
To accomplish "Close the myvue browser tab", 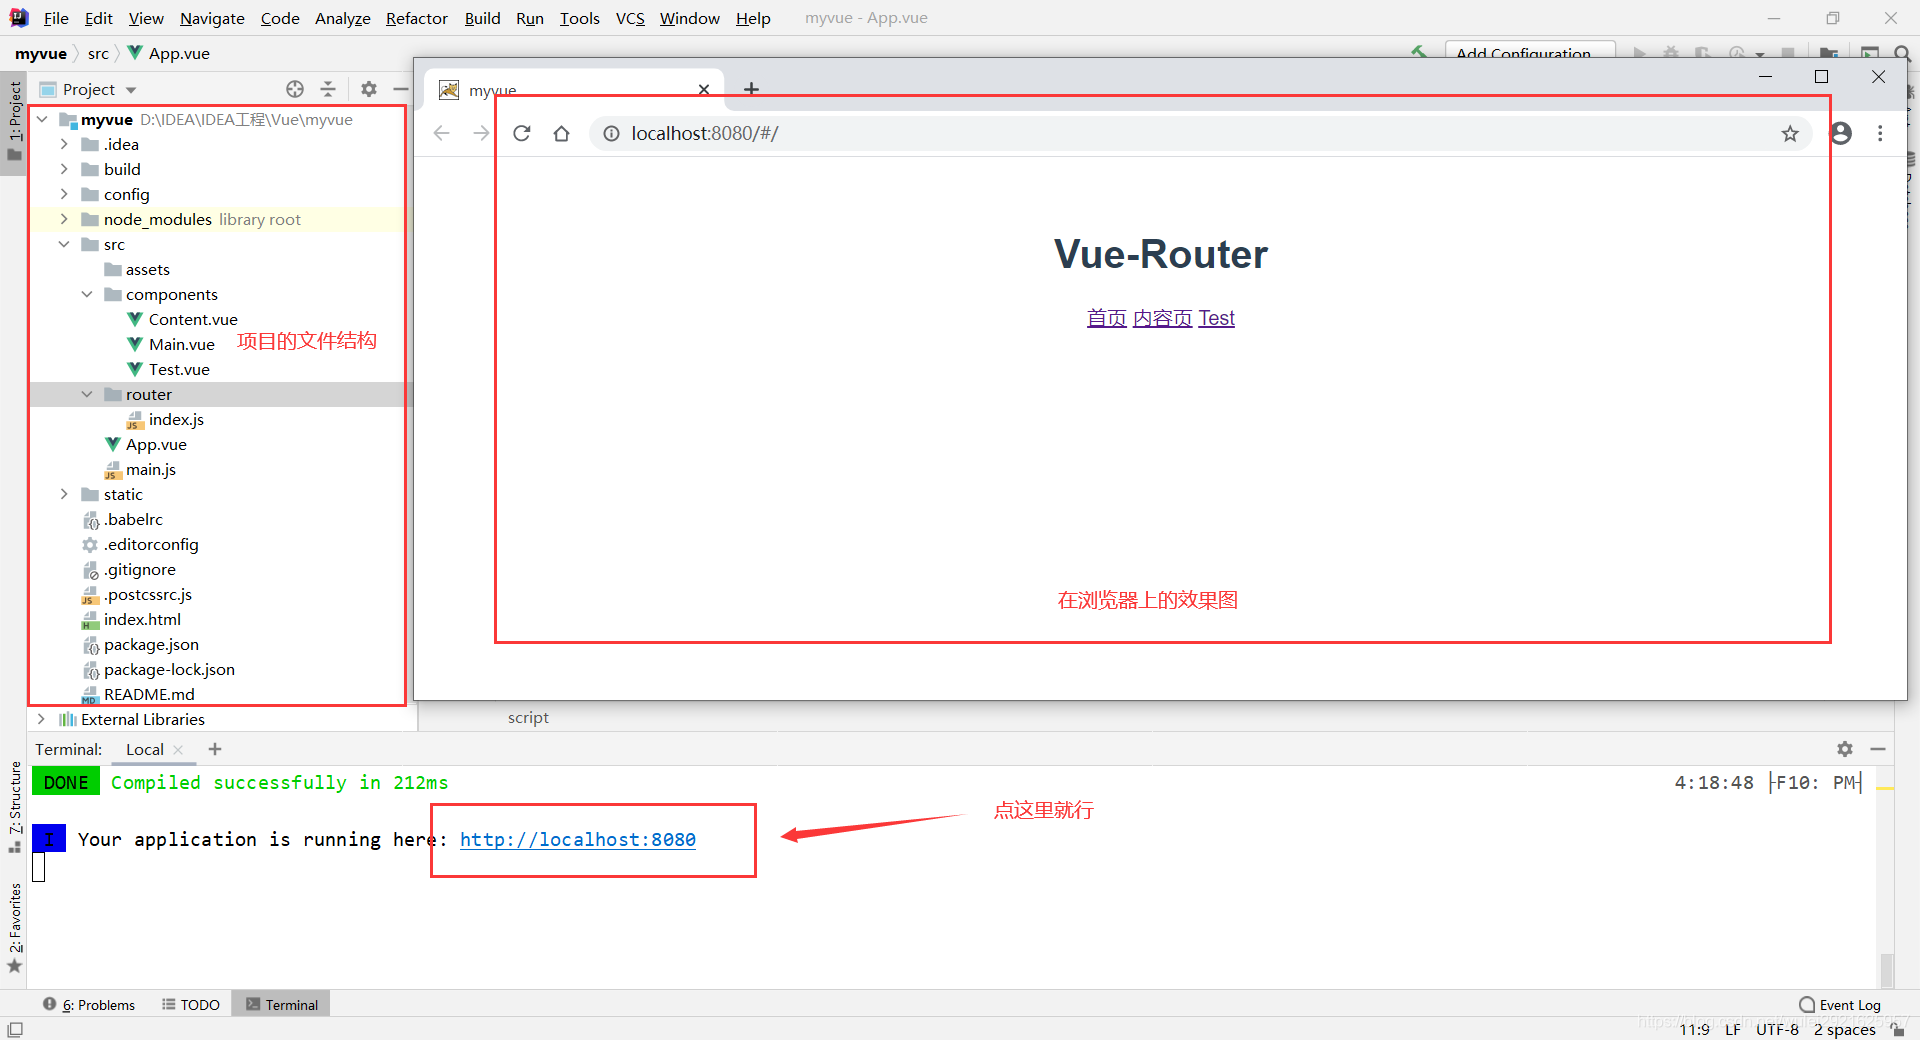I will pos(704,90).
